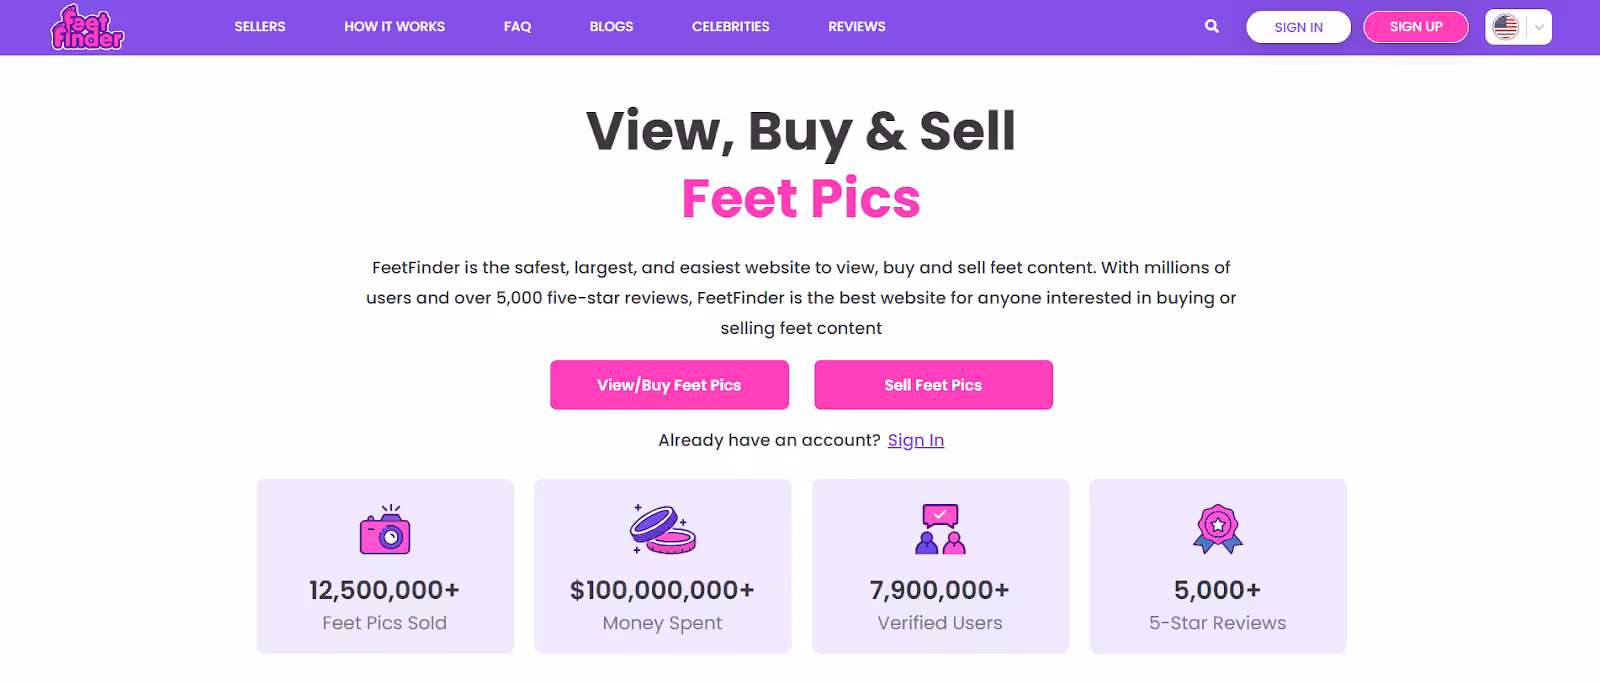Click the pink SIGN UP button

coord(1416,27)
